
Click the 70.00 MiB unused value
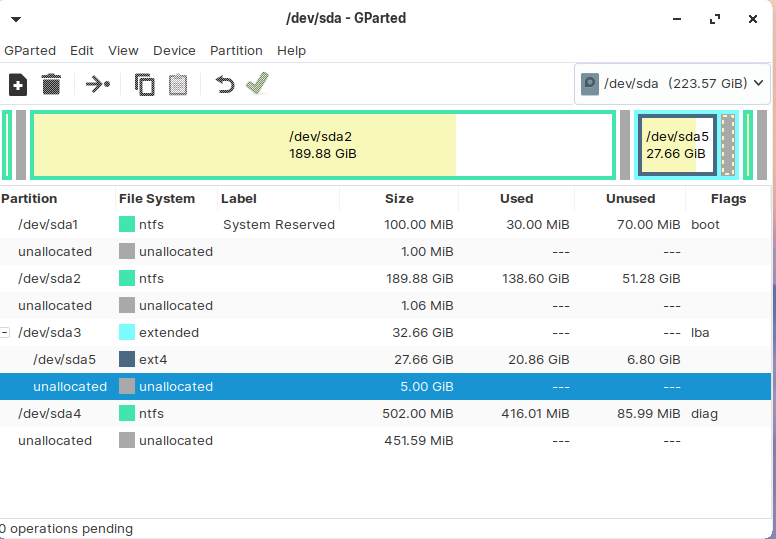[648, 225]
